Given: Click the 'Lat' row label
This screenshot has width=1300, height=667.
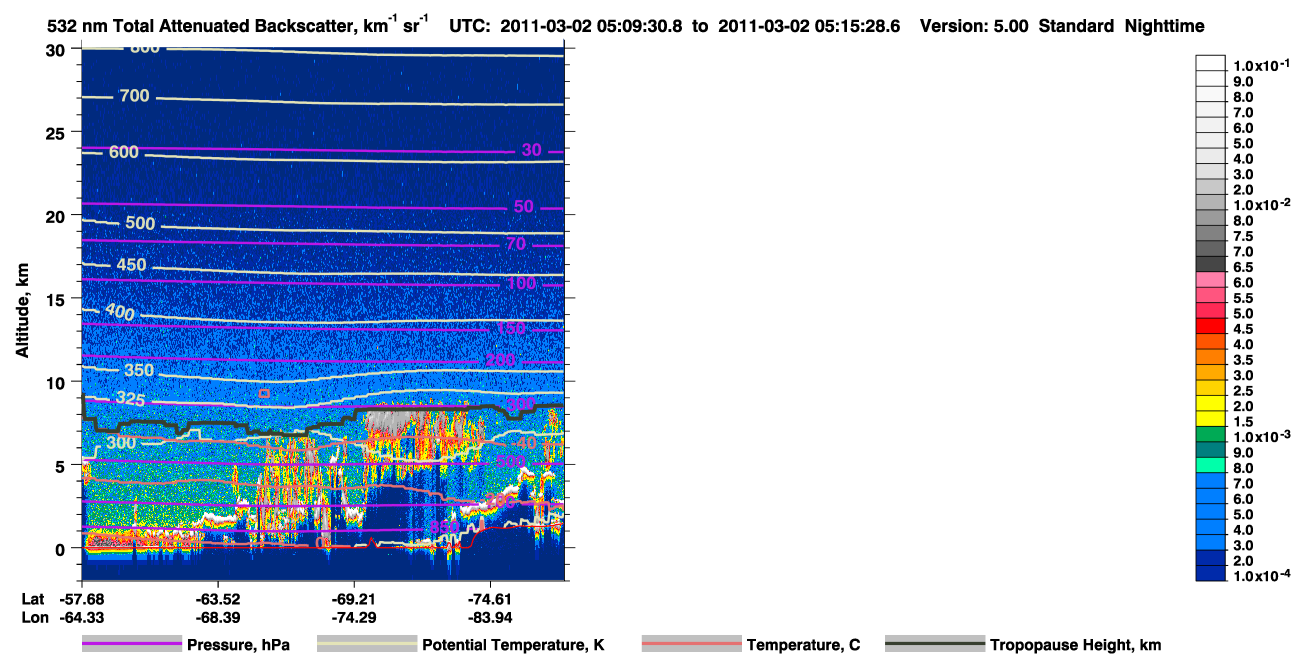Looking at the screenshot, I should pyautogui.click(x=33, y=600).
